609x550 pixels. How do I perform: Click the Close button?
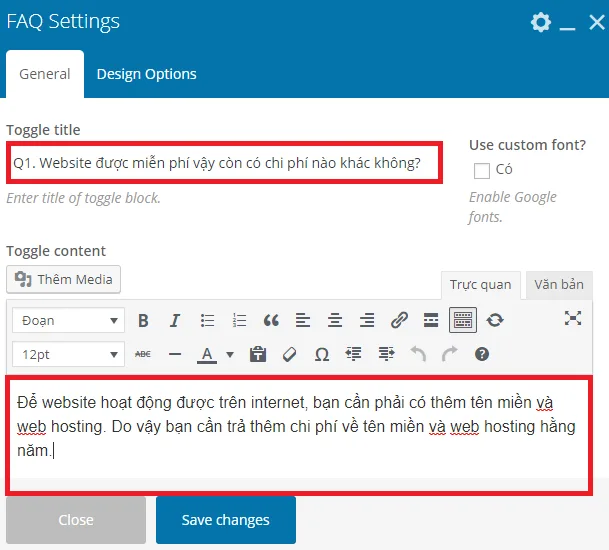tap(76, 520)
